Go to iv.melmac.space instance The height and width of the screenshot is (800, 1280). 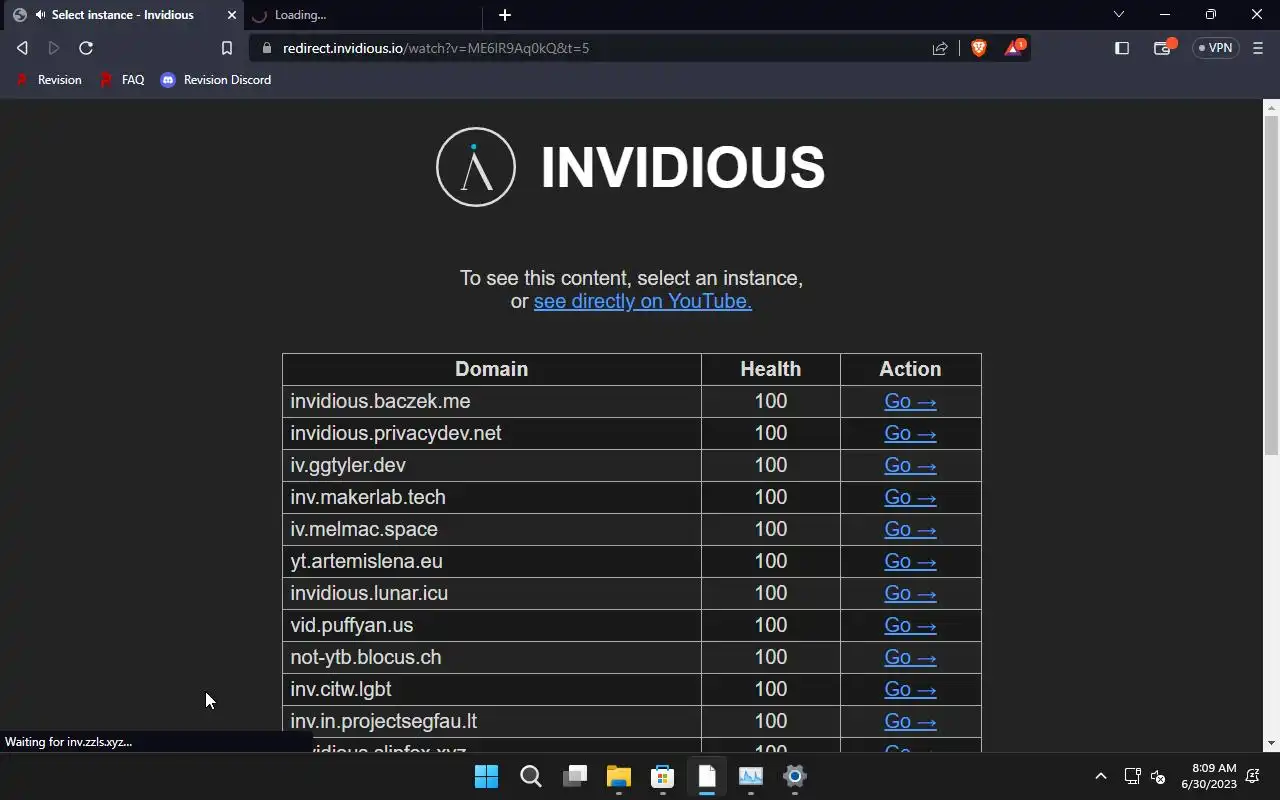click(910, 529)
